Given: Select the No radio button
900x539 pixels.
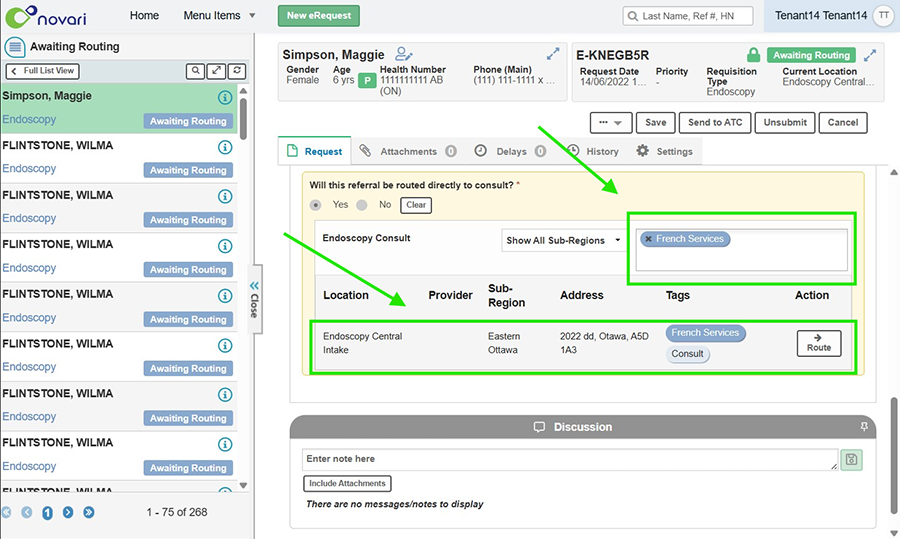Looking at the screenshot, I should (x=362, y=205).
